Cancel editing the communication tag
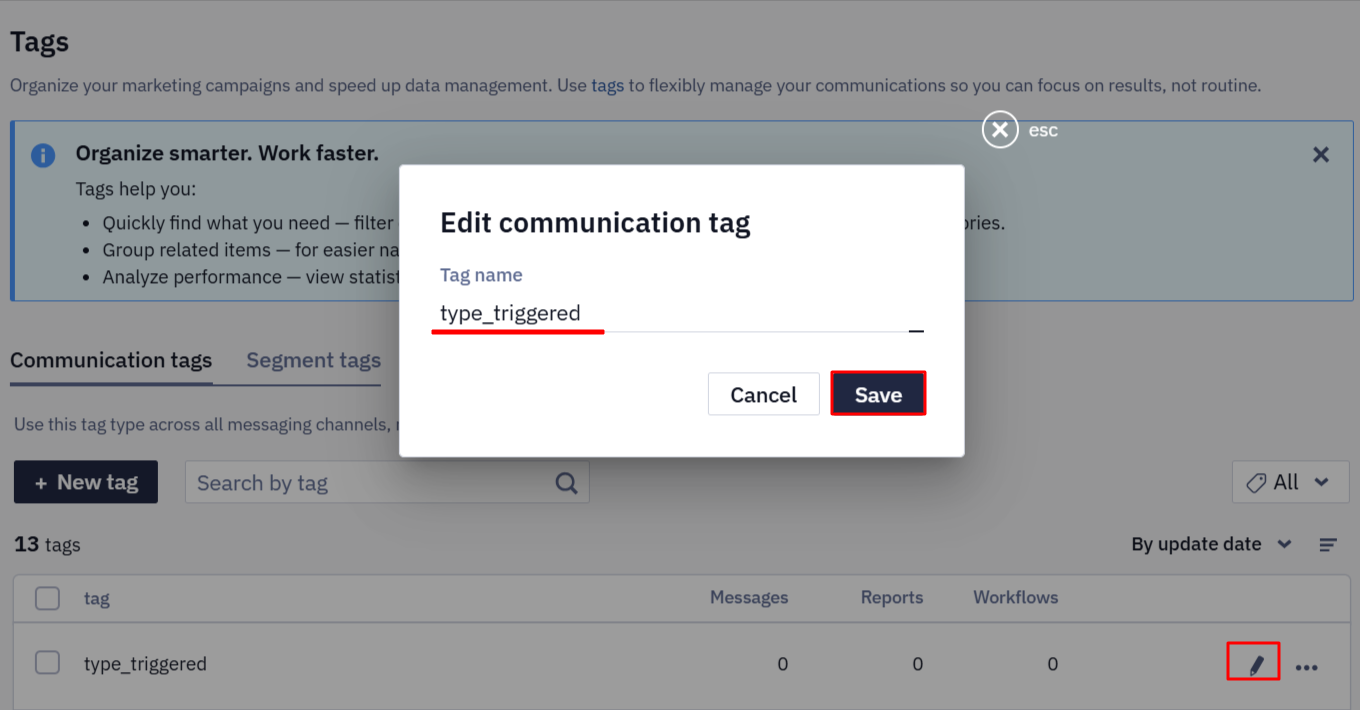This screenshot has width=1360, height=710. [764, 394]
